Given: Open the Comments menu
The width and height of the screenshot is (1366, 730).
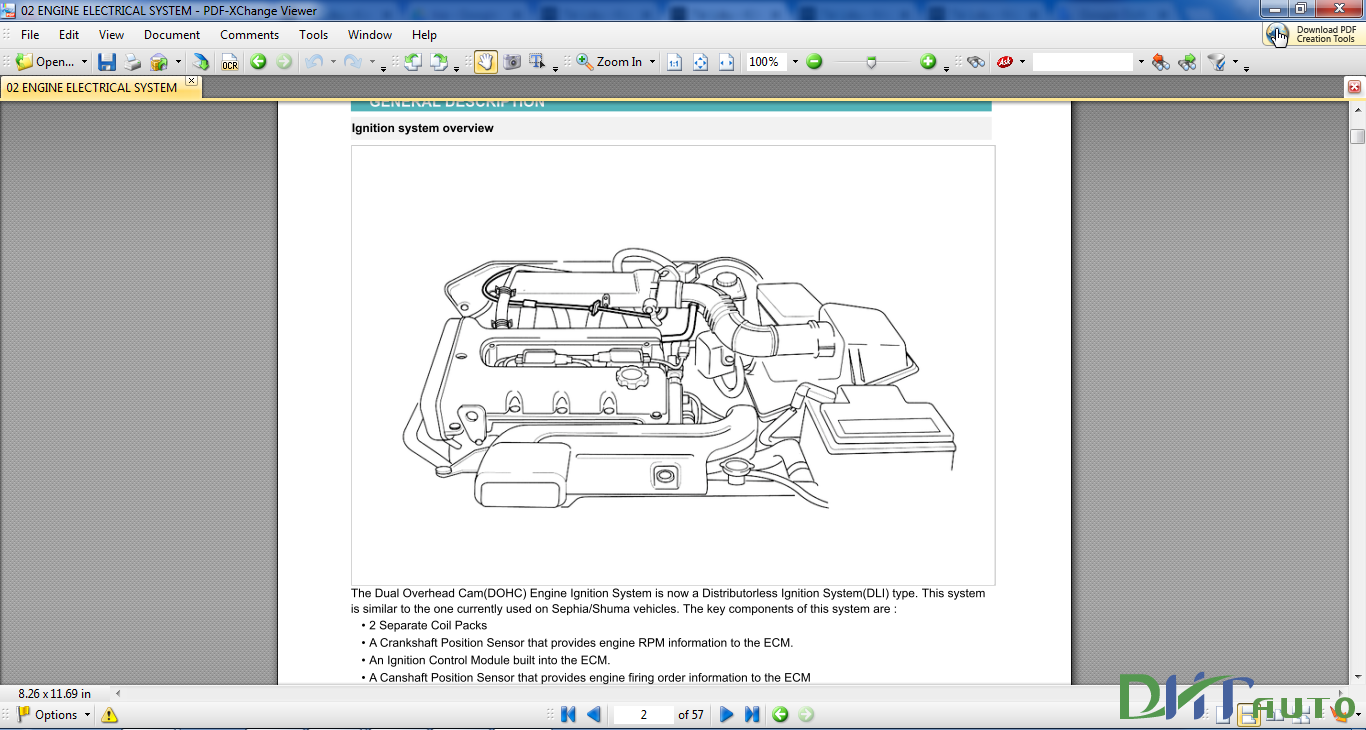Looking at the screenshot, I should pyautogui.click(x=248, y=34).
